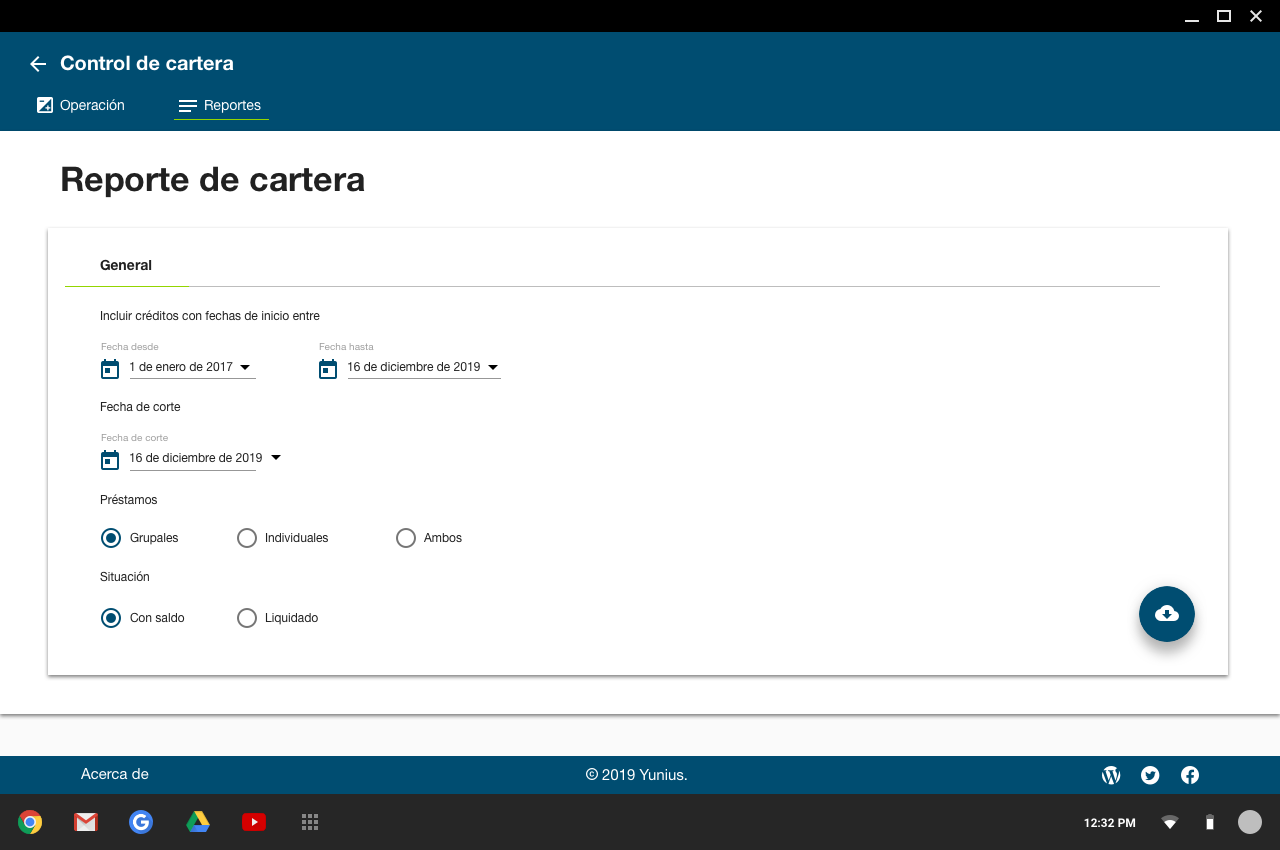The width and height of the screenshot is (1280, 850).
Task: Click the calendar icon for Fecha desde
Action: tap(110, 369)
